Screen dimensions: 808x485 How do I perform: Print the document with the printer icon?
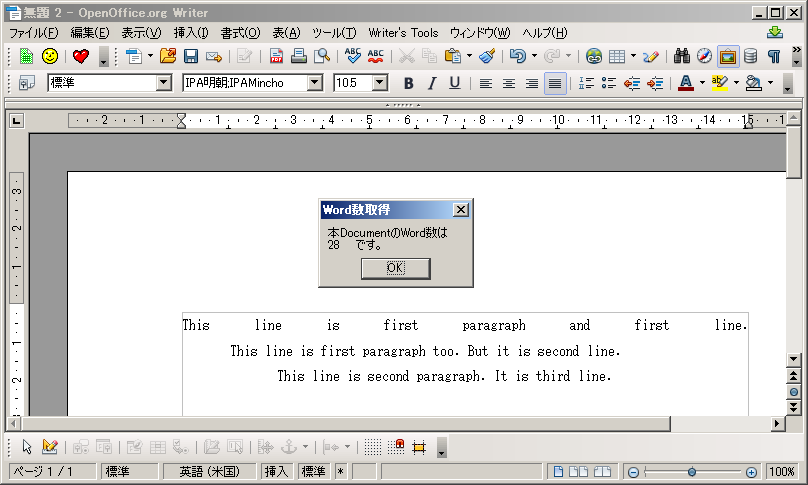tap(299, 56)
